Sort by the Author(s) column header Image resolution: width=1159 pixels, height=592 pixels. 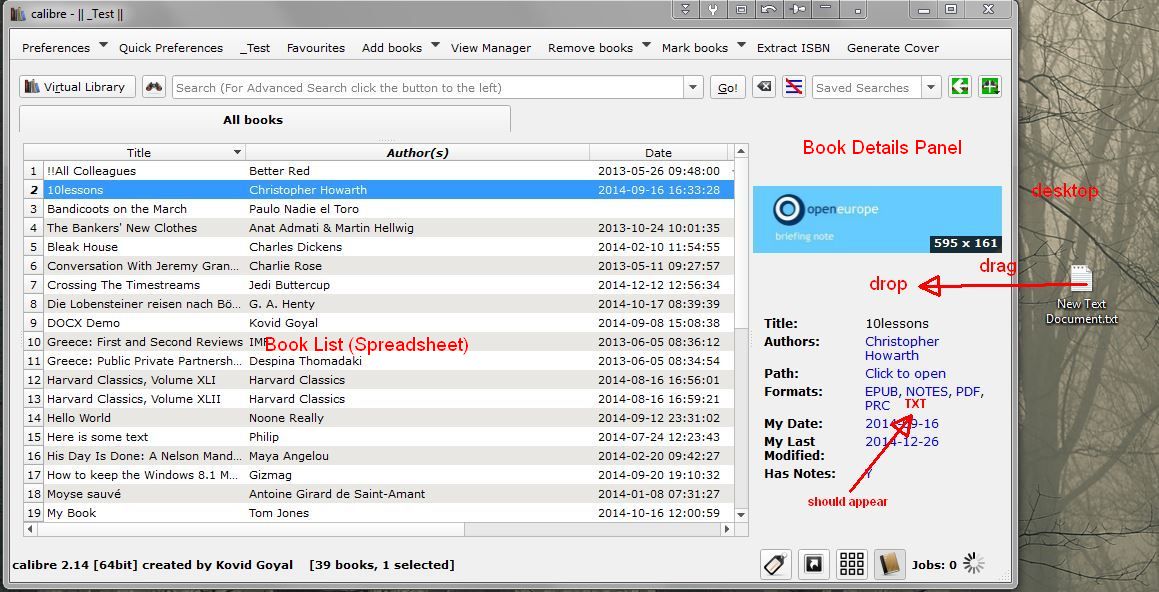[x=418, y=153]
